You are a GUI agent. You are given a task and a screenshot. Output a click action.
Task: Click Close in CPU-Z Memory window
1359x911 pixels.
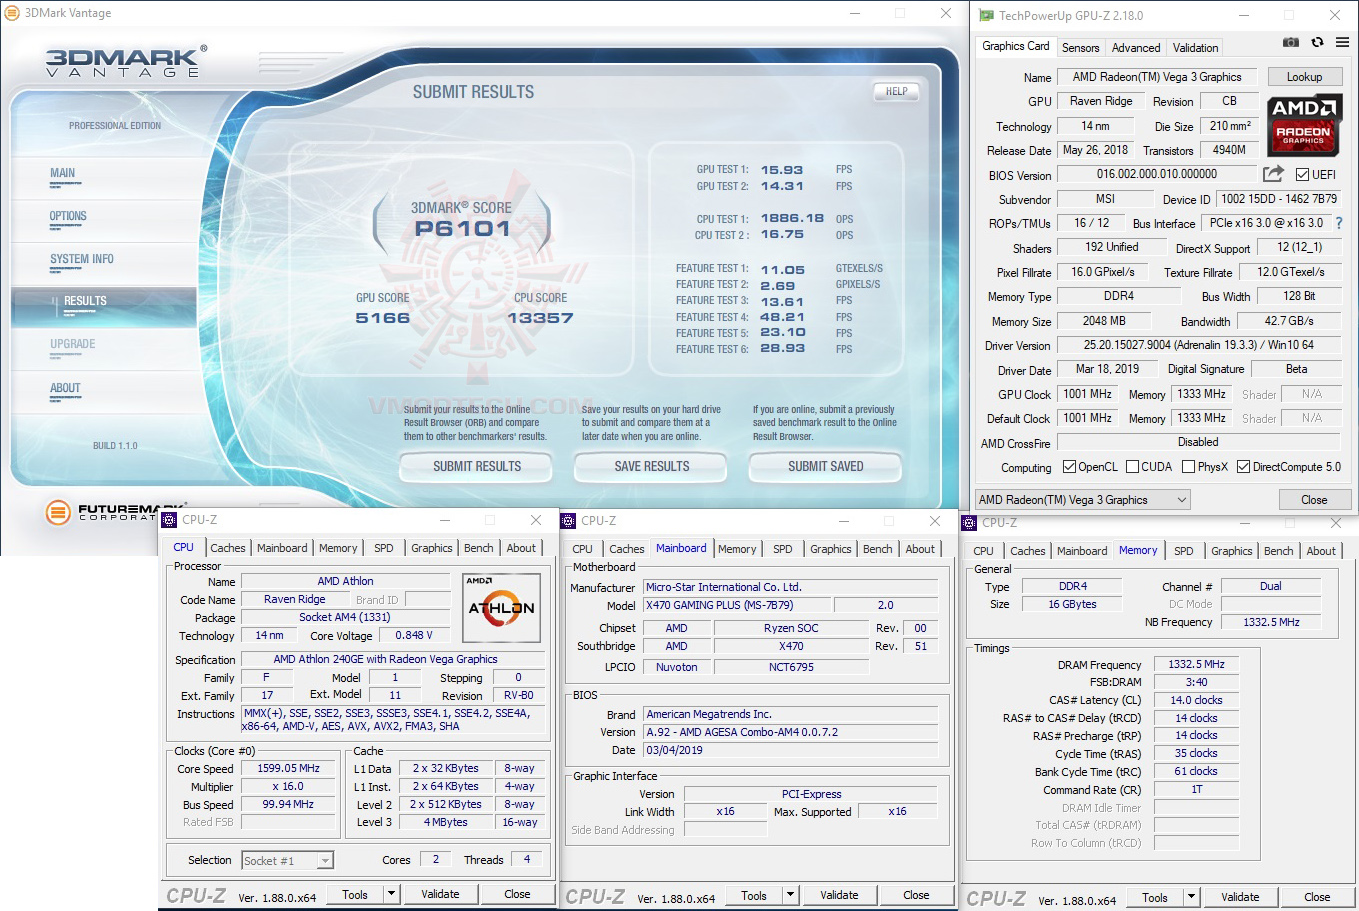pyautogui.click(x=1317, y=897)
